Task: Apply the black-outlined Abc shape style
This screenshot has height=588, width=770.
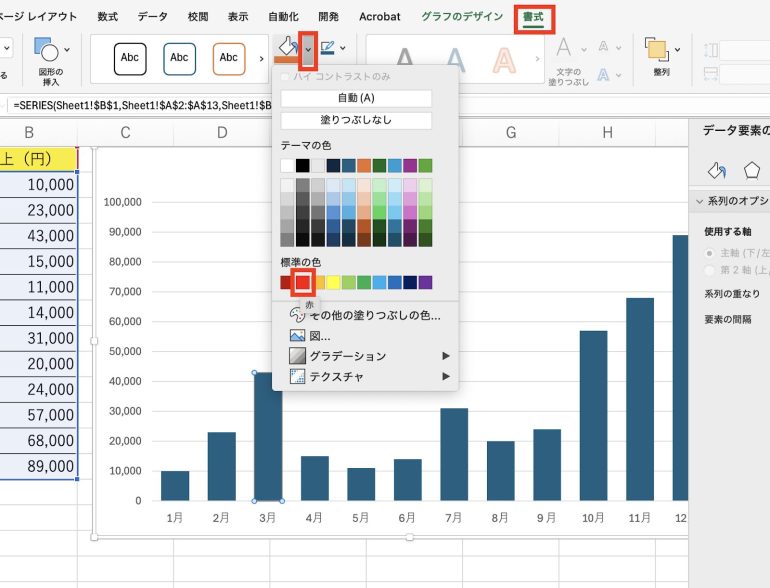Action: [130, 58]
